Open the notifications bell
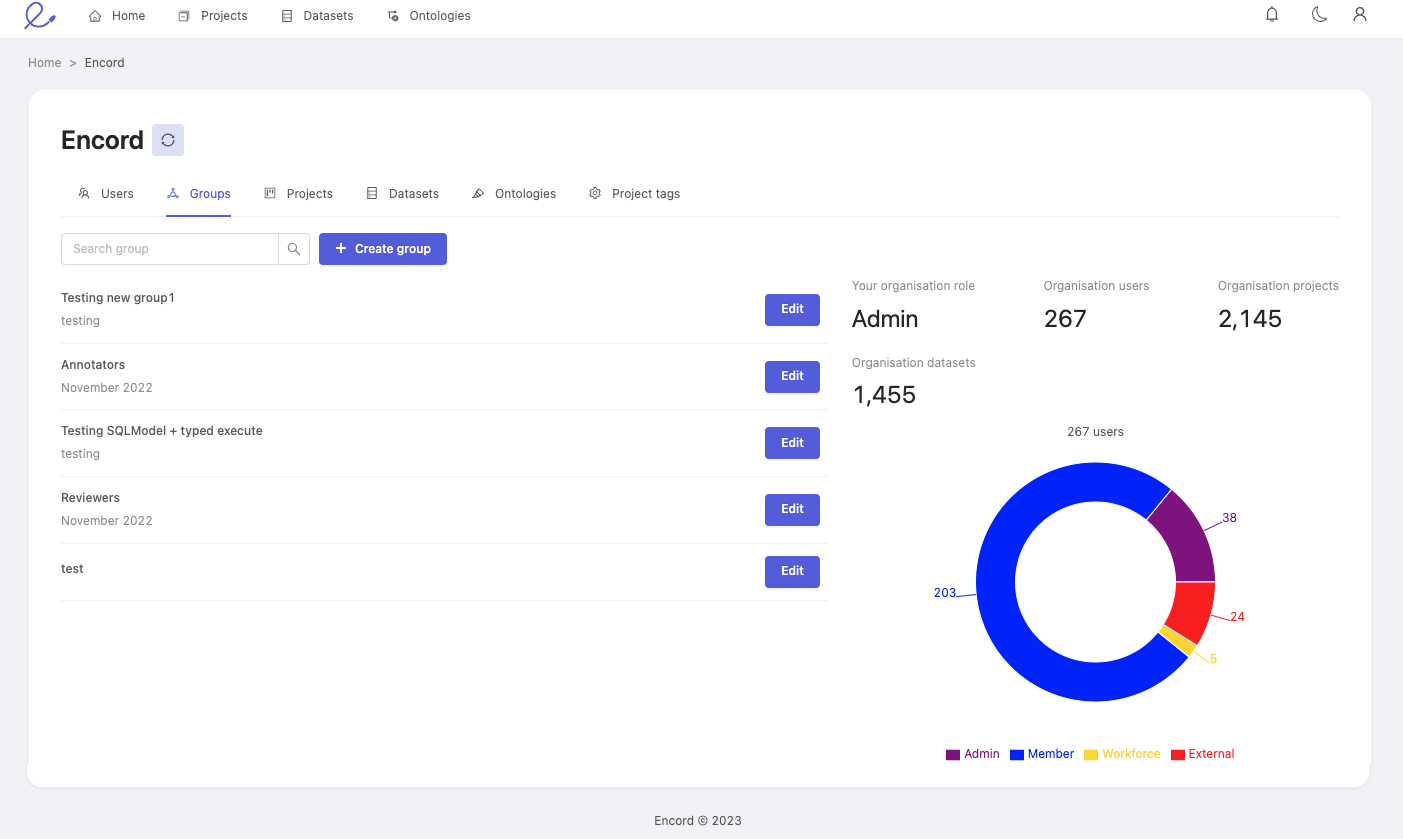 tap(1272, 15)
